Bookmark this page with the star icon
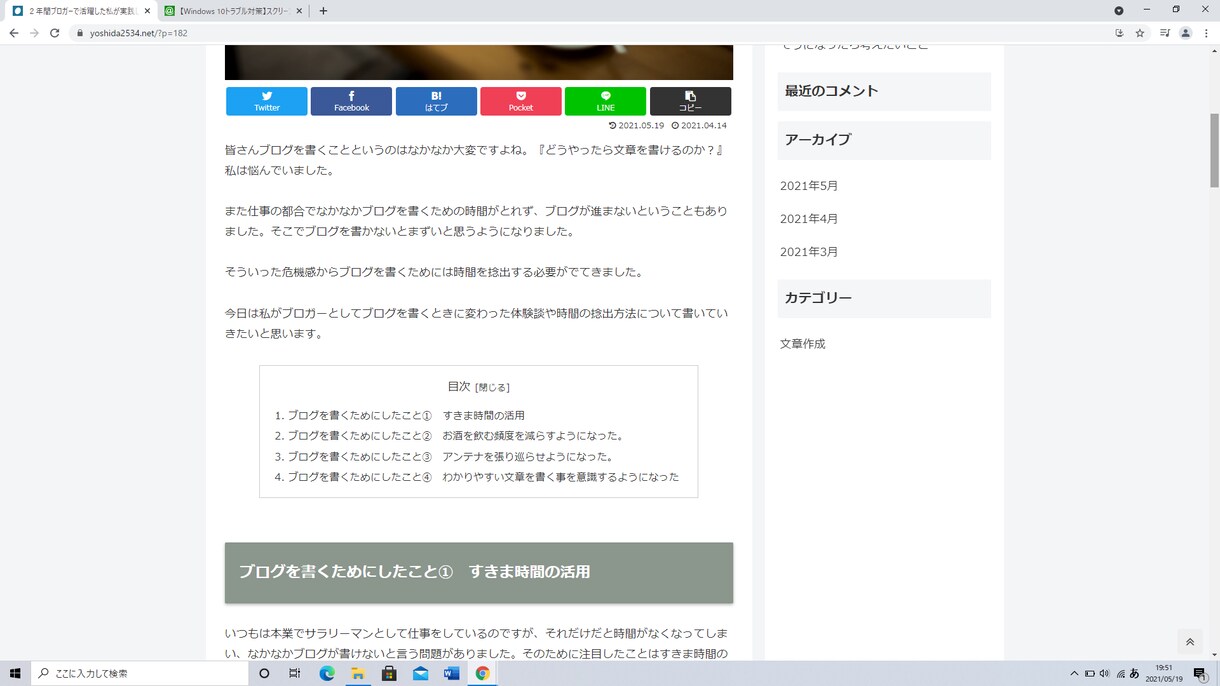1220x686 pixels. click(1140, 33)
